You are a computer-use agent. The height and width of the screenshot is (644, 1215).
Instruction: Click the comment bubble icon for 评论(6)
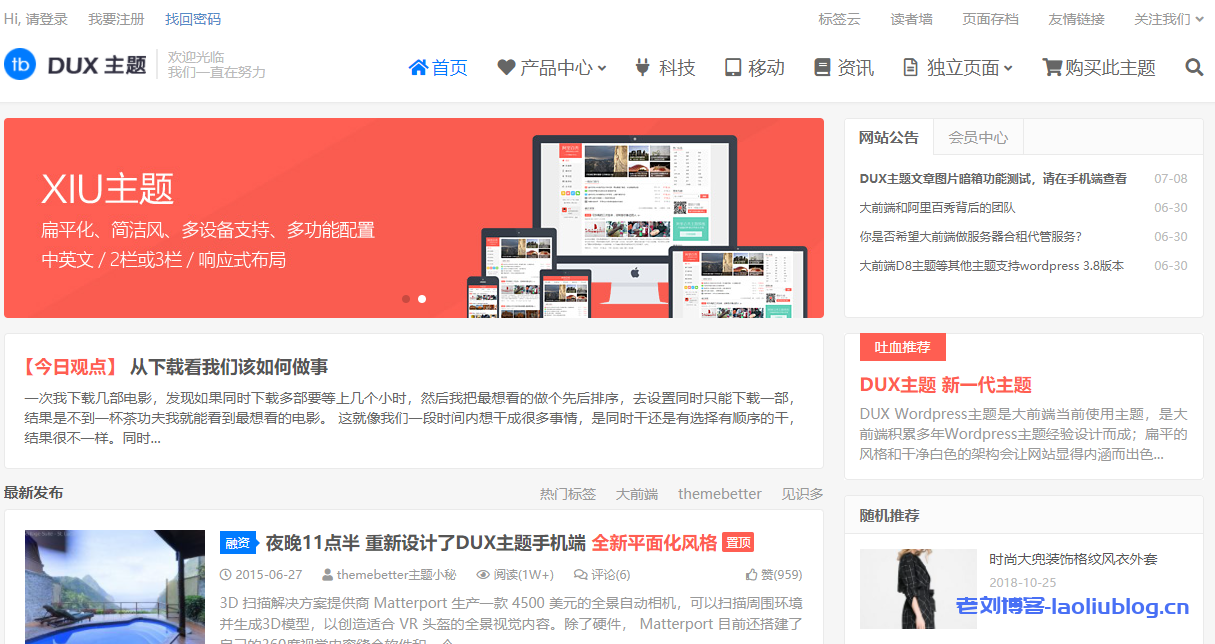(x=581, y=573)
